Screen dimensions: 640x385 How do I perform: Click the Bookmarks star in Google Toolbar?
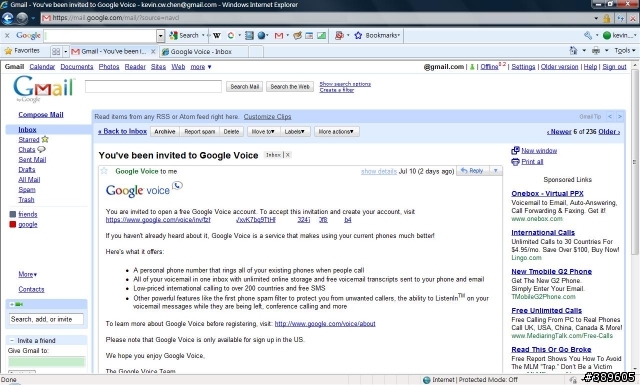click(x=358, y=36)
